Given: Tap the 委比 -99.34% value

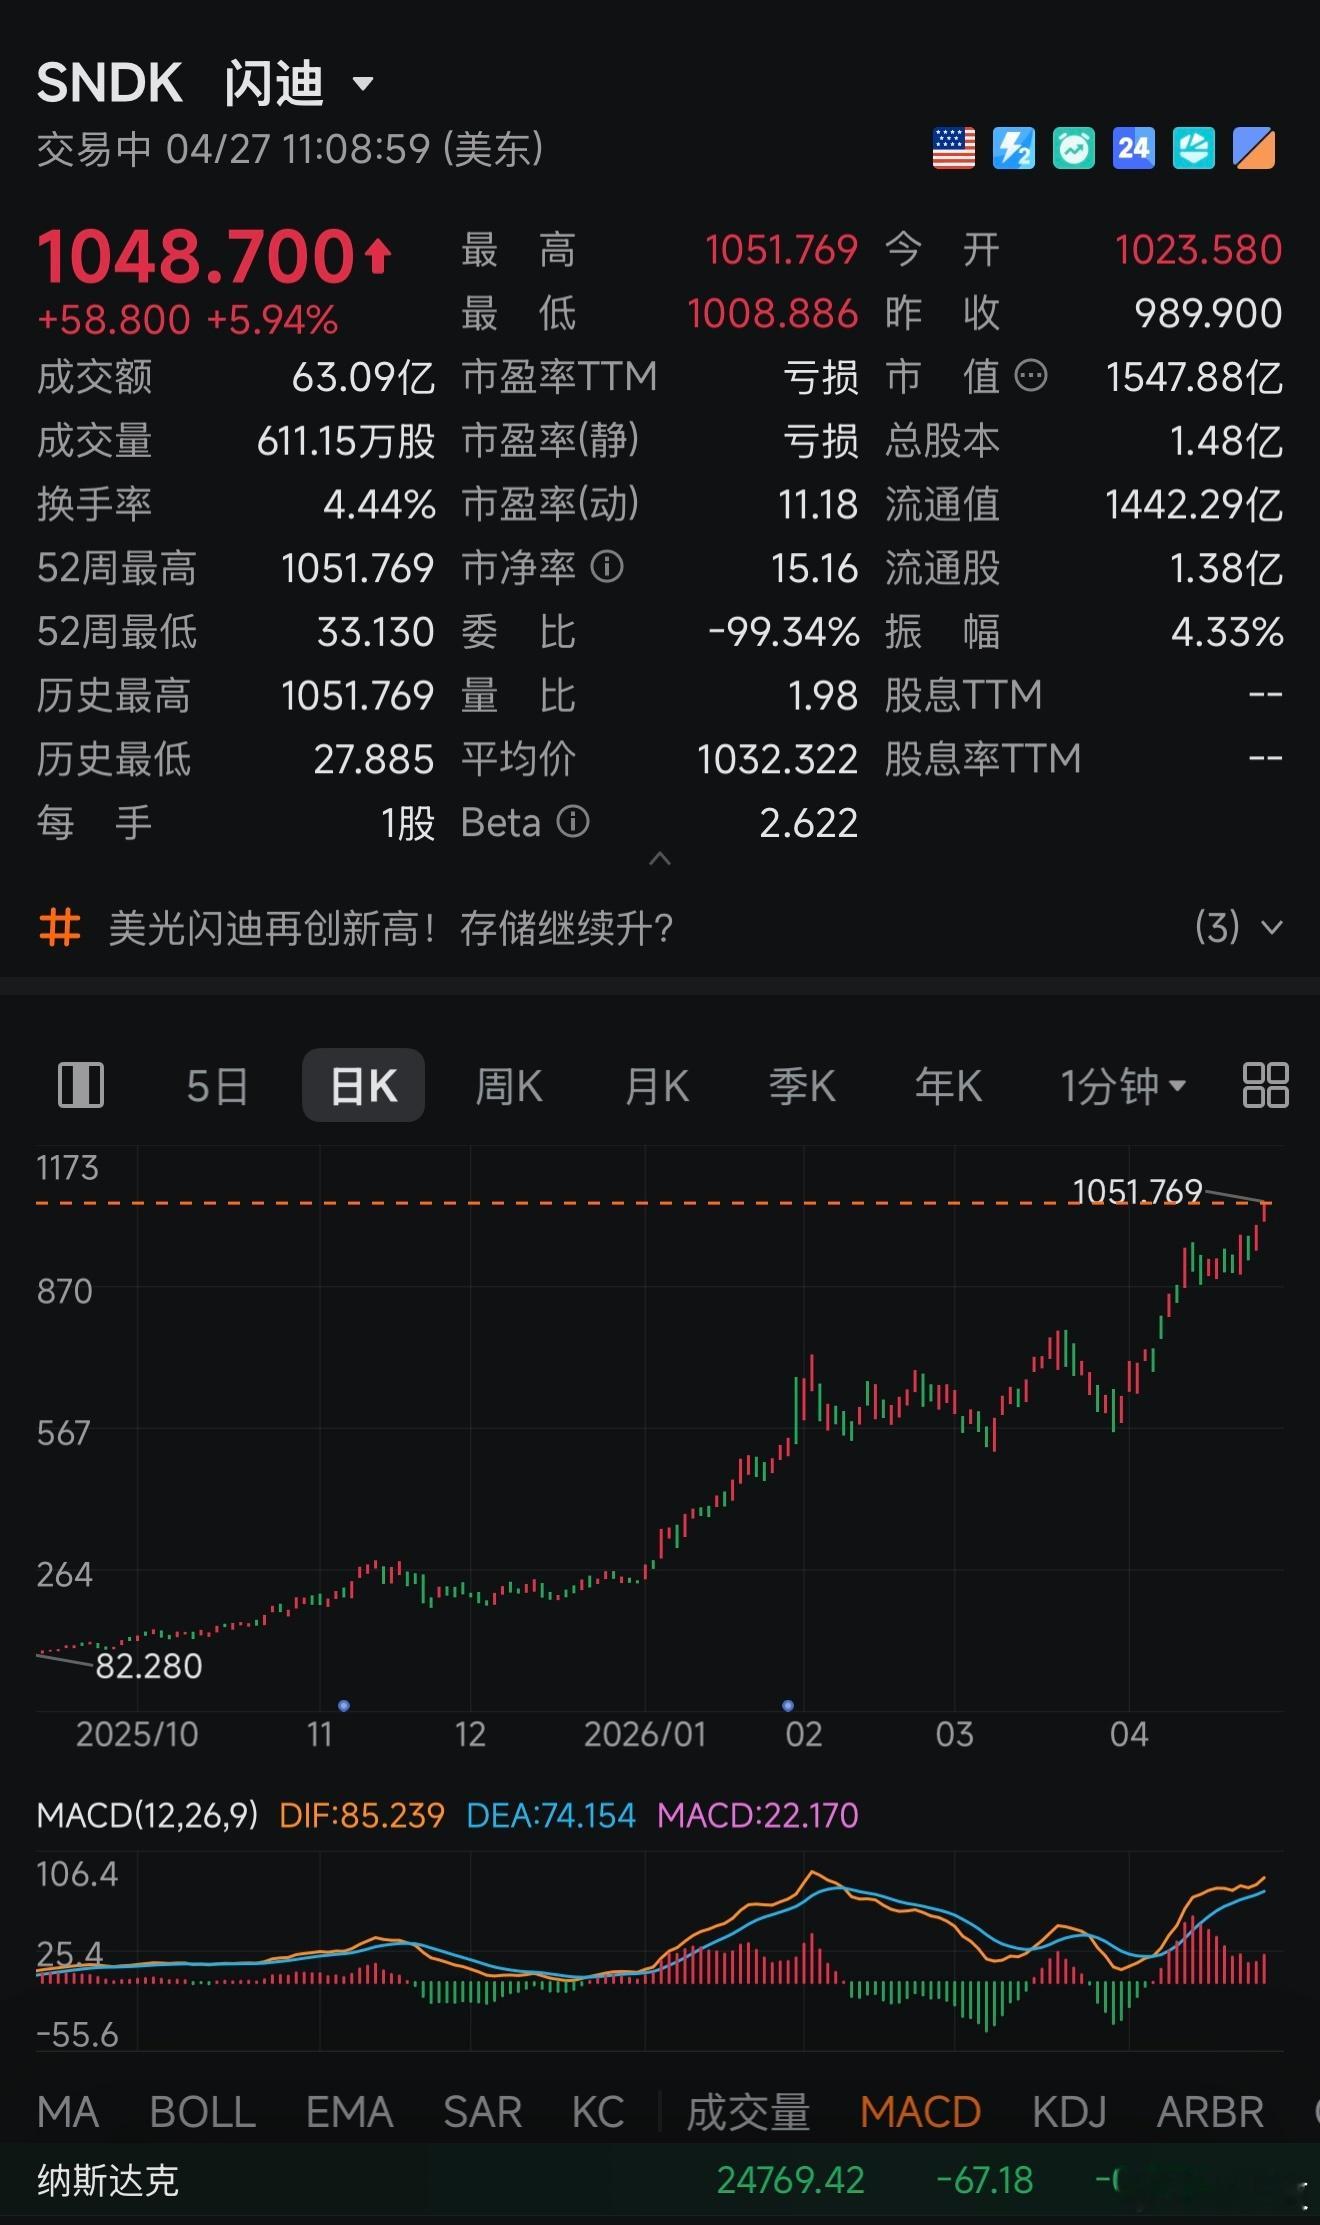Looking at the screenshot, I should [x=783, y=632].
